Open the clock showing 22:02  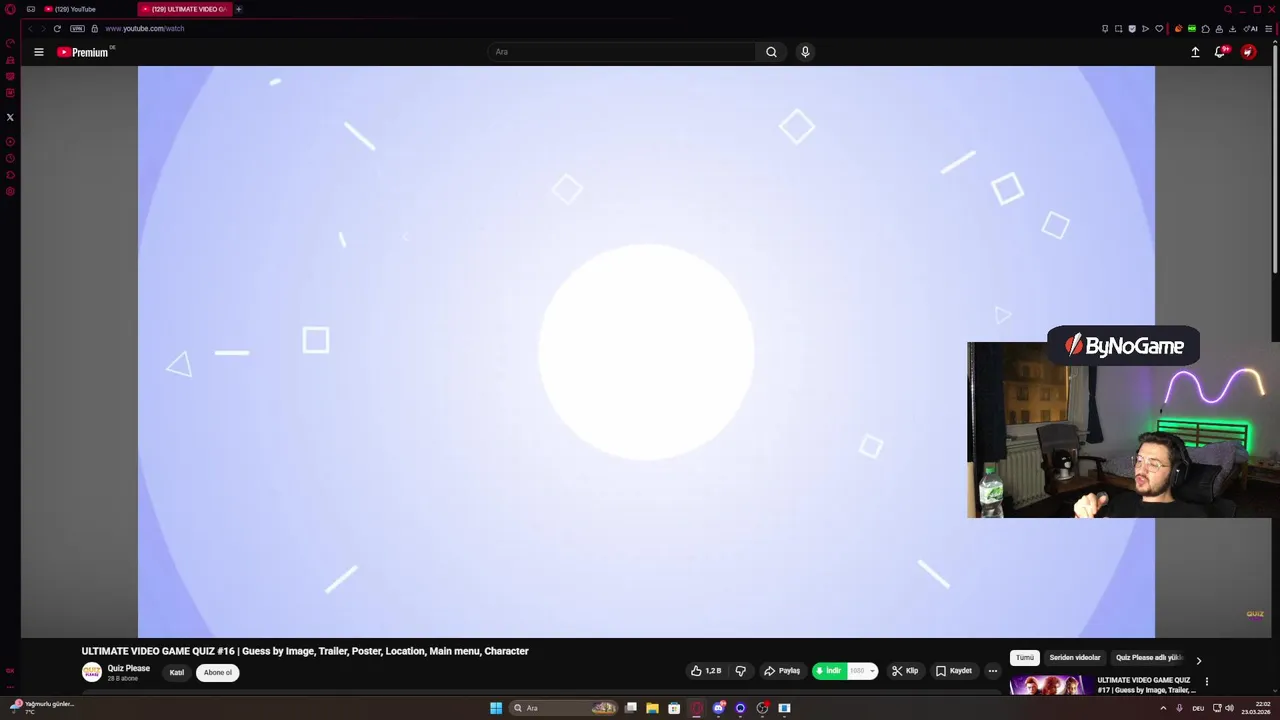pyautogui.click(x=1256, y=708)
